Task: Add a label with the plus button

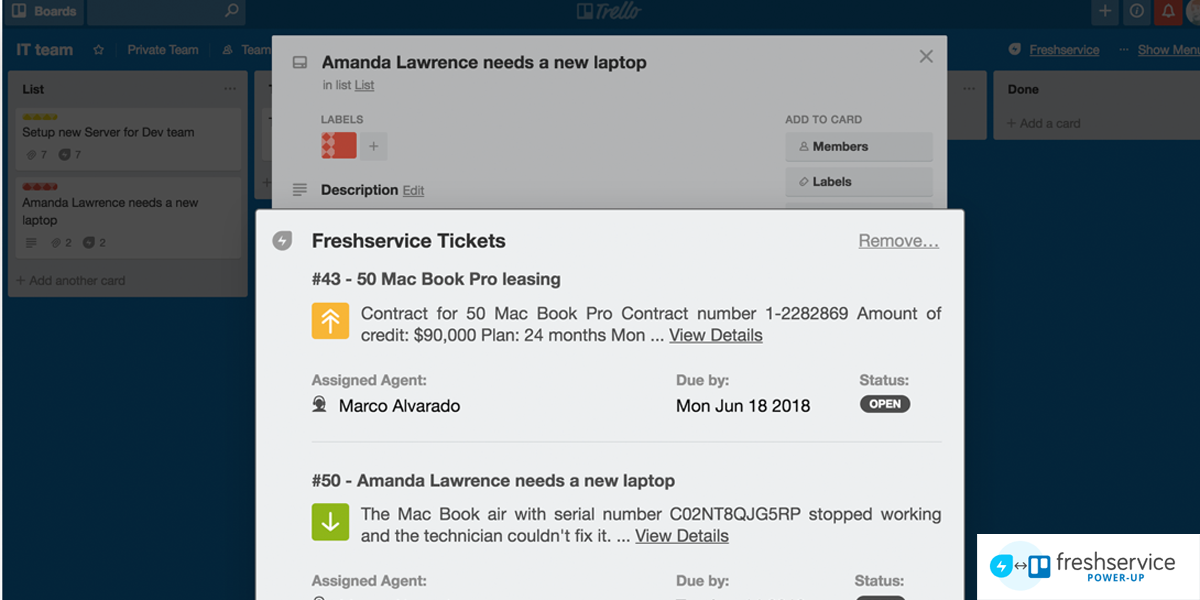Action: [373, 146]
